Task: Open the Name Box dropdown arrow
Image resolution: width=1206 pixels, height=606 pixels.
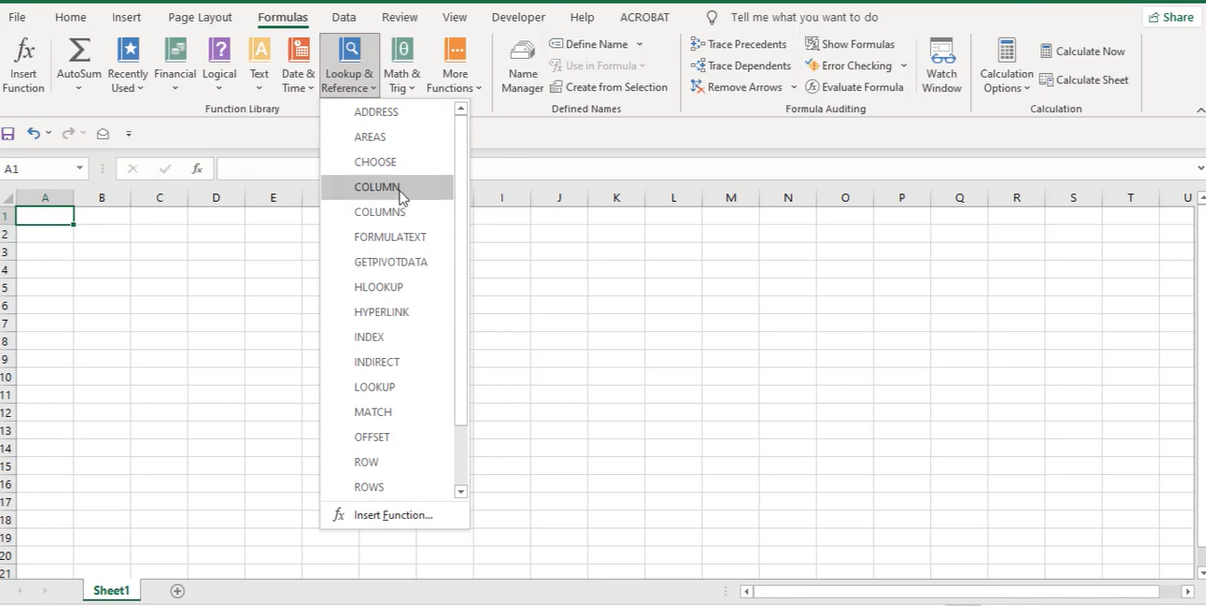Action: coord(80,169)
